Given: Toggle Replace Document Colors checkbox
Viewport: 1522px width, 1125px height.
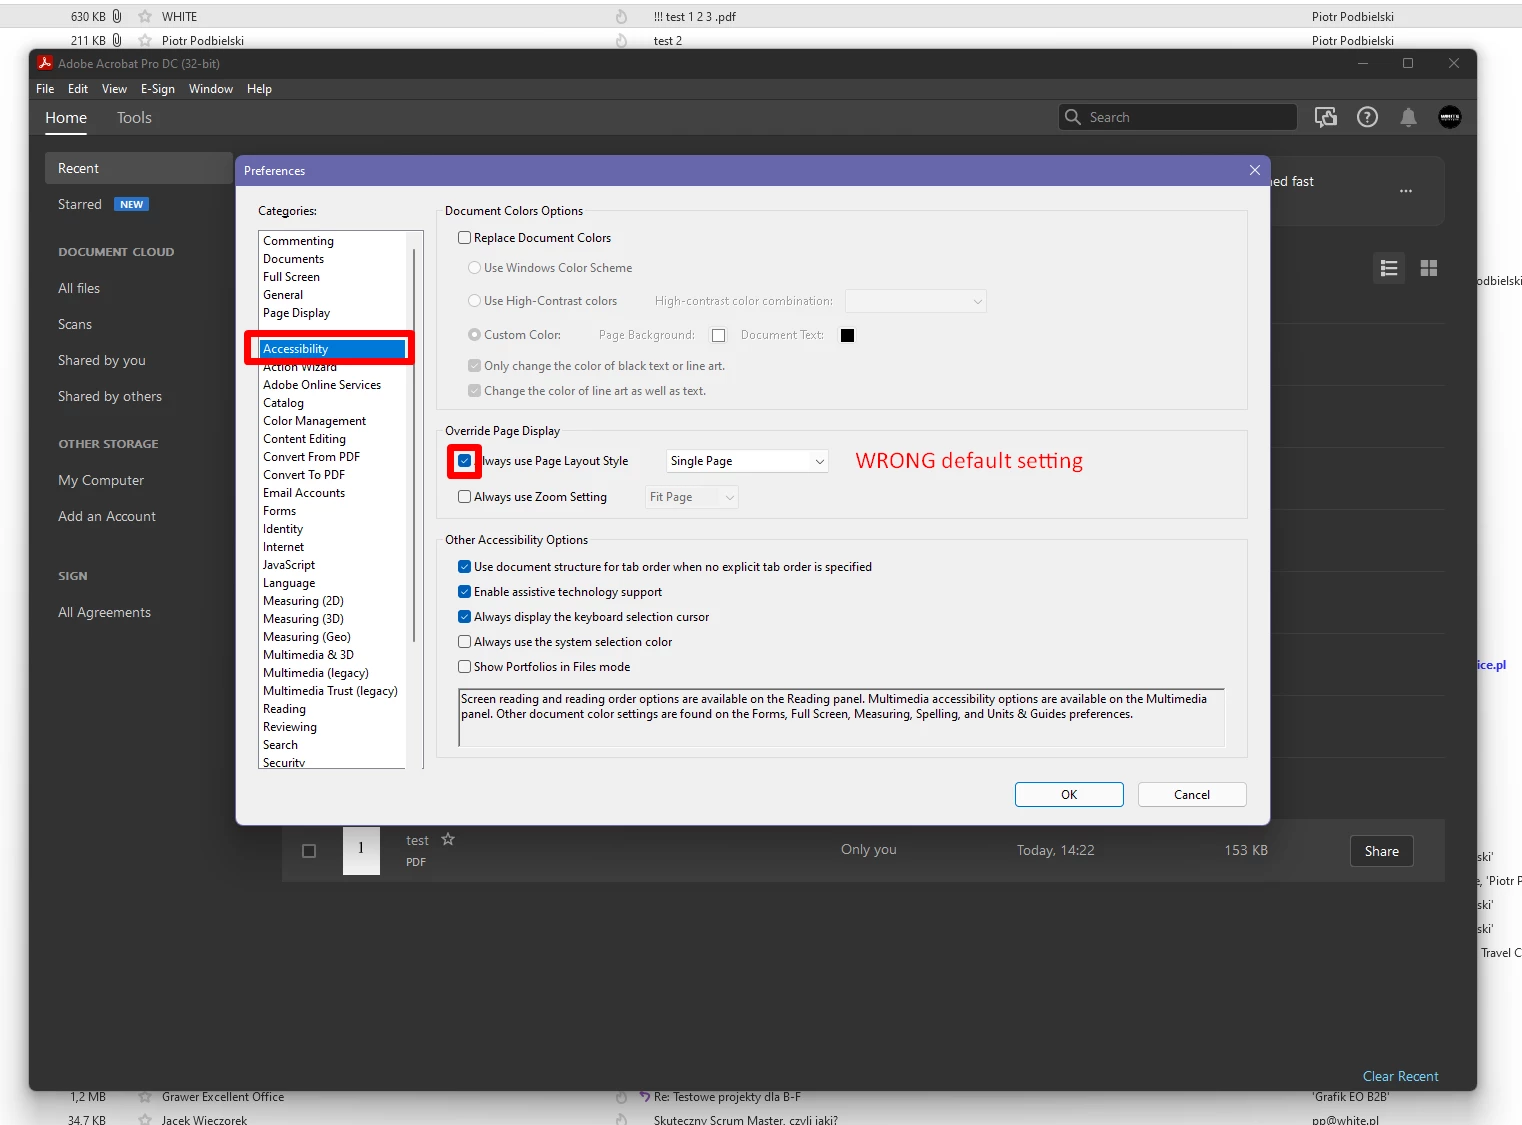Looking at the screenshot, I should point(464,238).
